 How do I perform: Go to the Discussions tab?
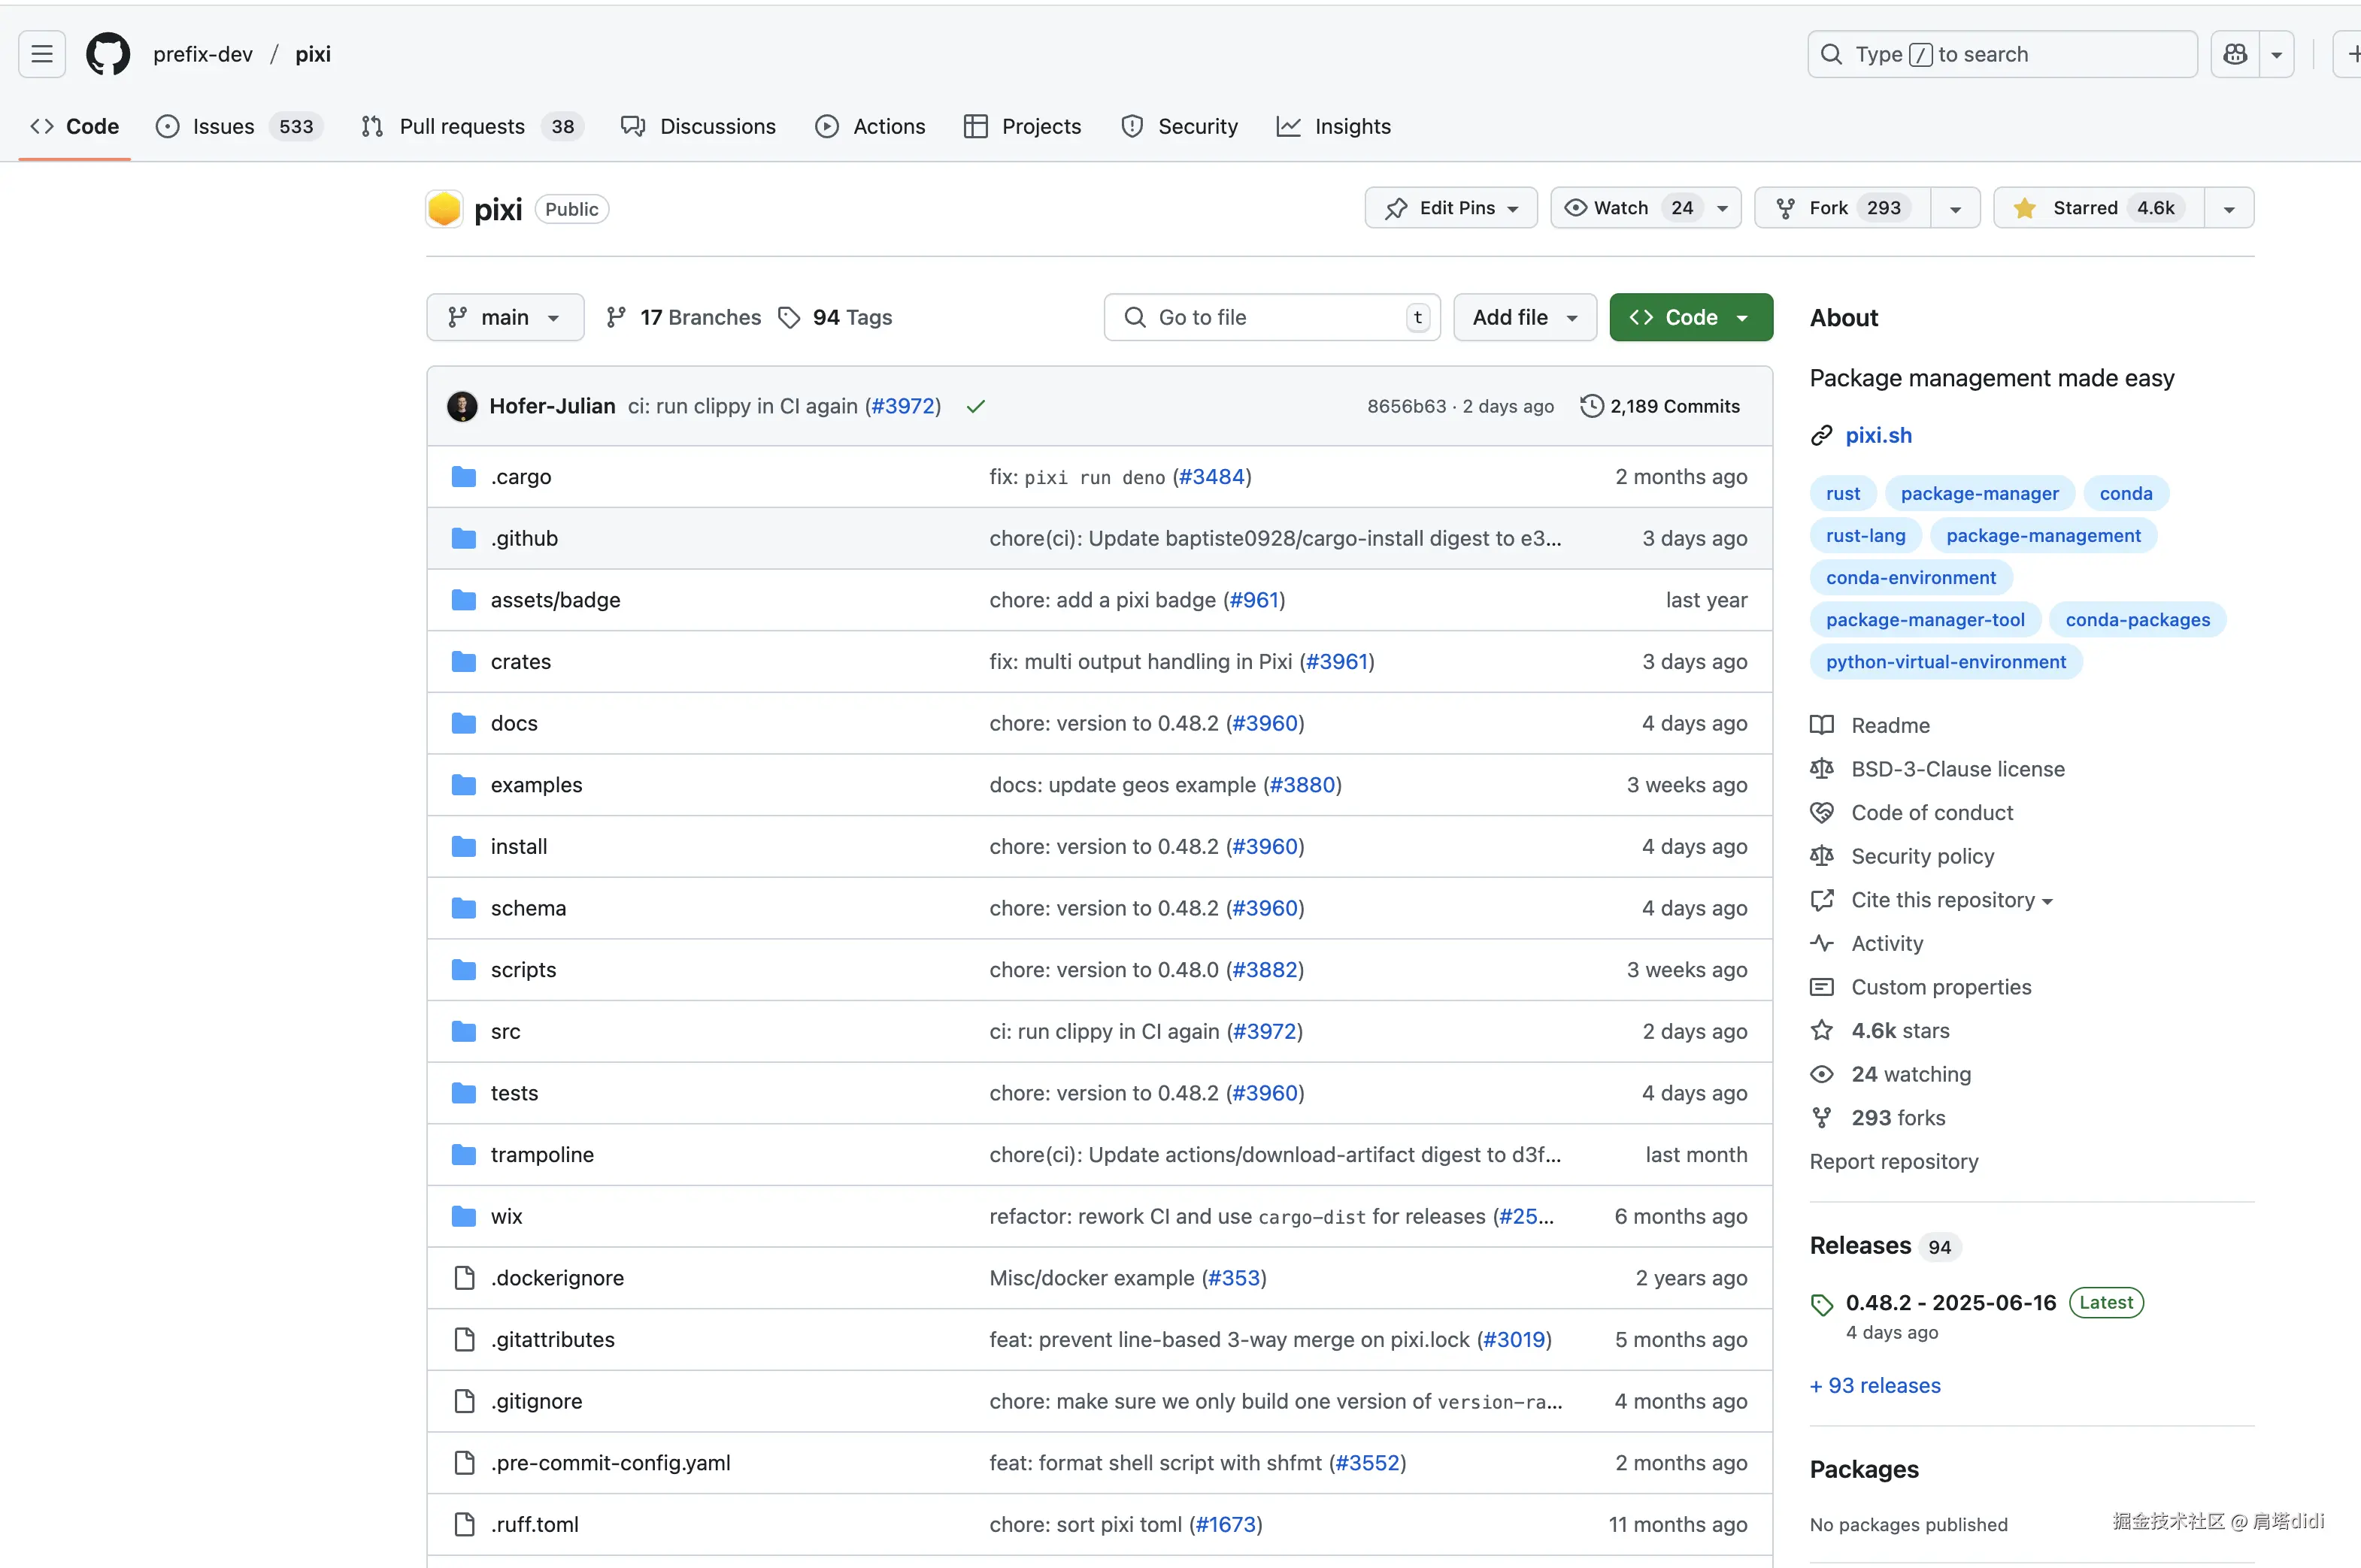[x=698, y=126]
